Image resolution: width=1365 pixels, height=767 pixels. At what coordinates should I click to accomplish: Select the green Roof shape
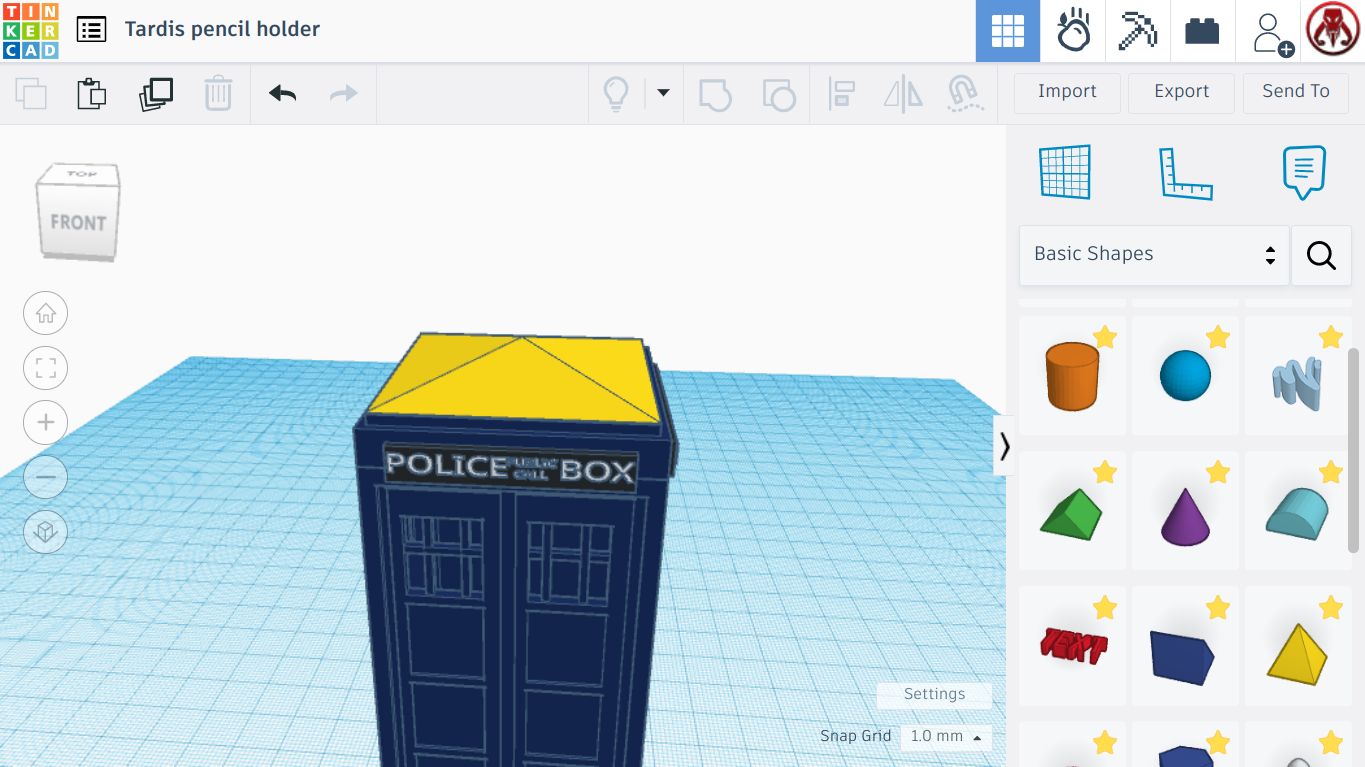[x=1072, y=512]
